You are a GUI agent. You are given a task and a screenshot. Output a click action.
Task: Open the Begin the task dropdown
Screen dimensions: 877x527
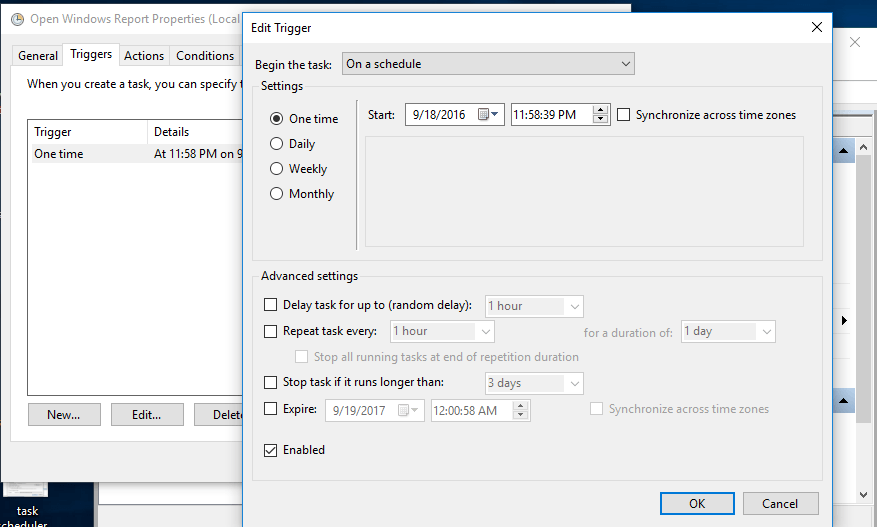point(488,64)
